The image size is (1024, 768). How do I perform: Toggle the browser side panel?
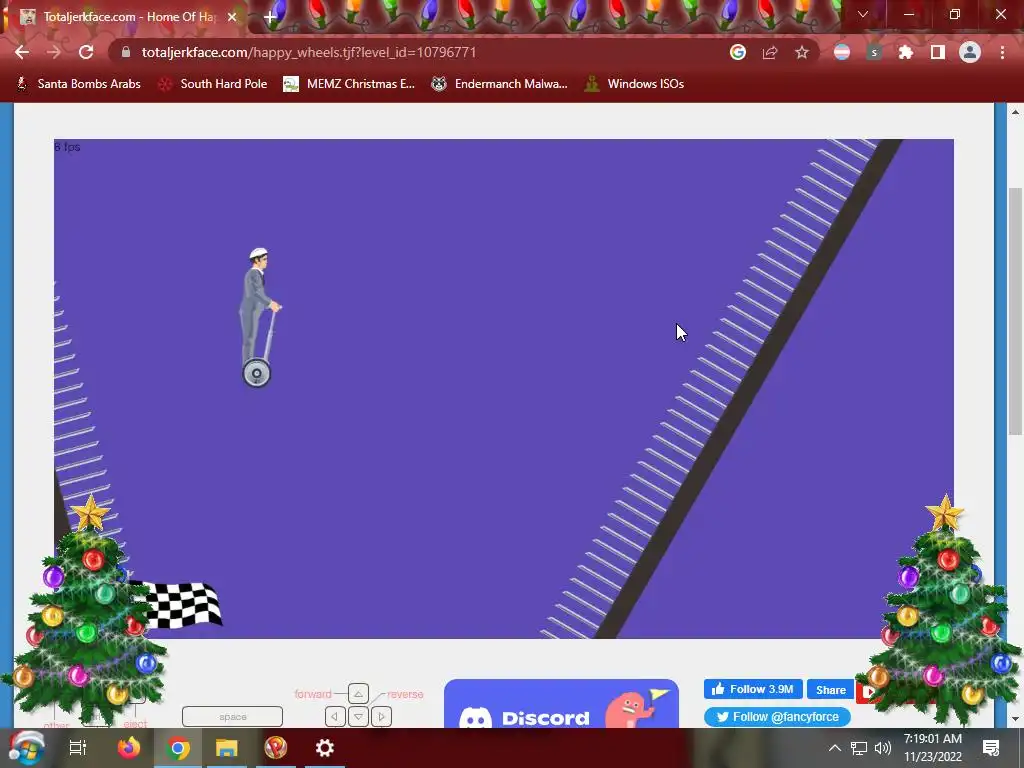938,52
